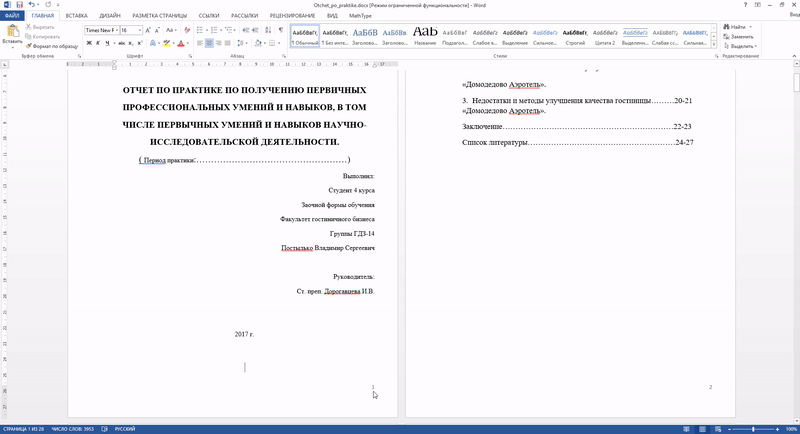Screen dimensions: 800x434
Task: Click the zoom slider handle
Action: pyautogui.click(x=753, y=429)
